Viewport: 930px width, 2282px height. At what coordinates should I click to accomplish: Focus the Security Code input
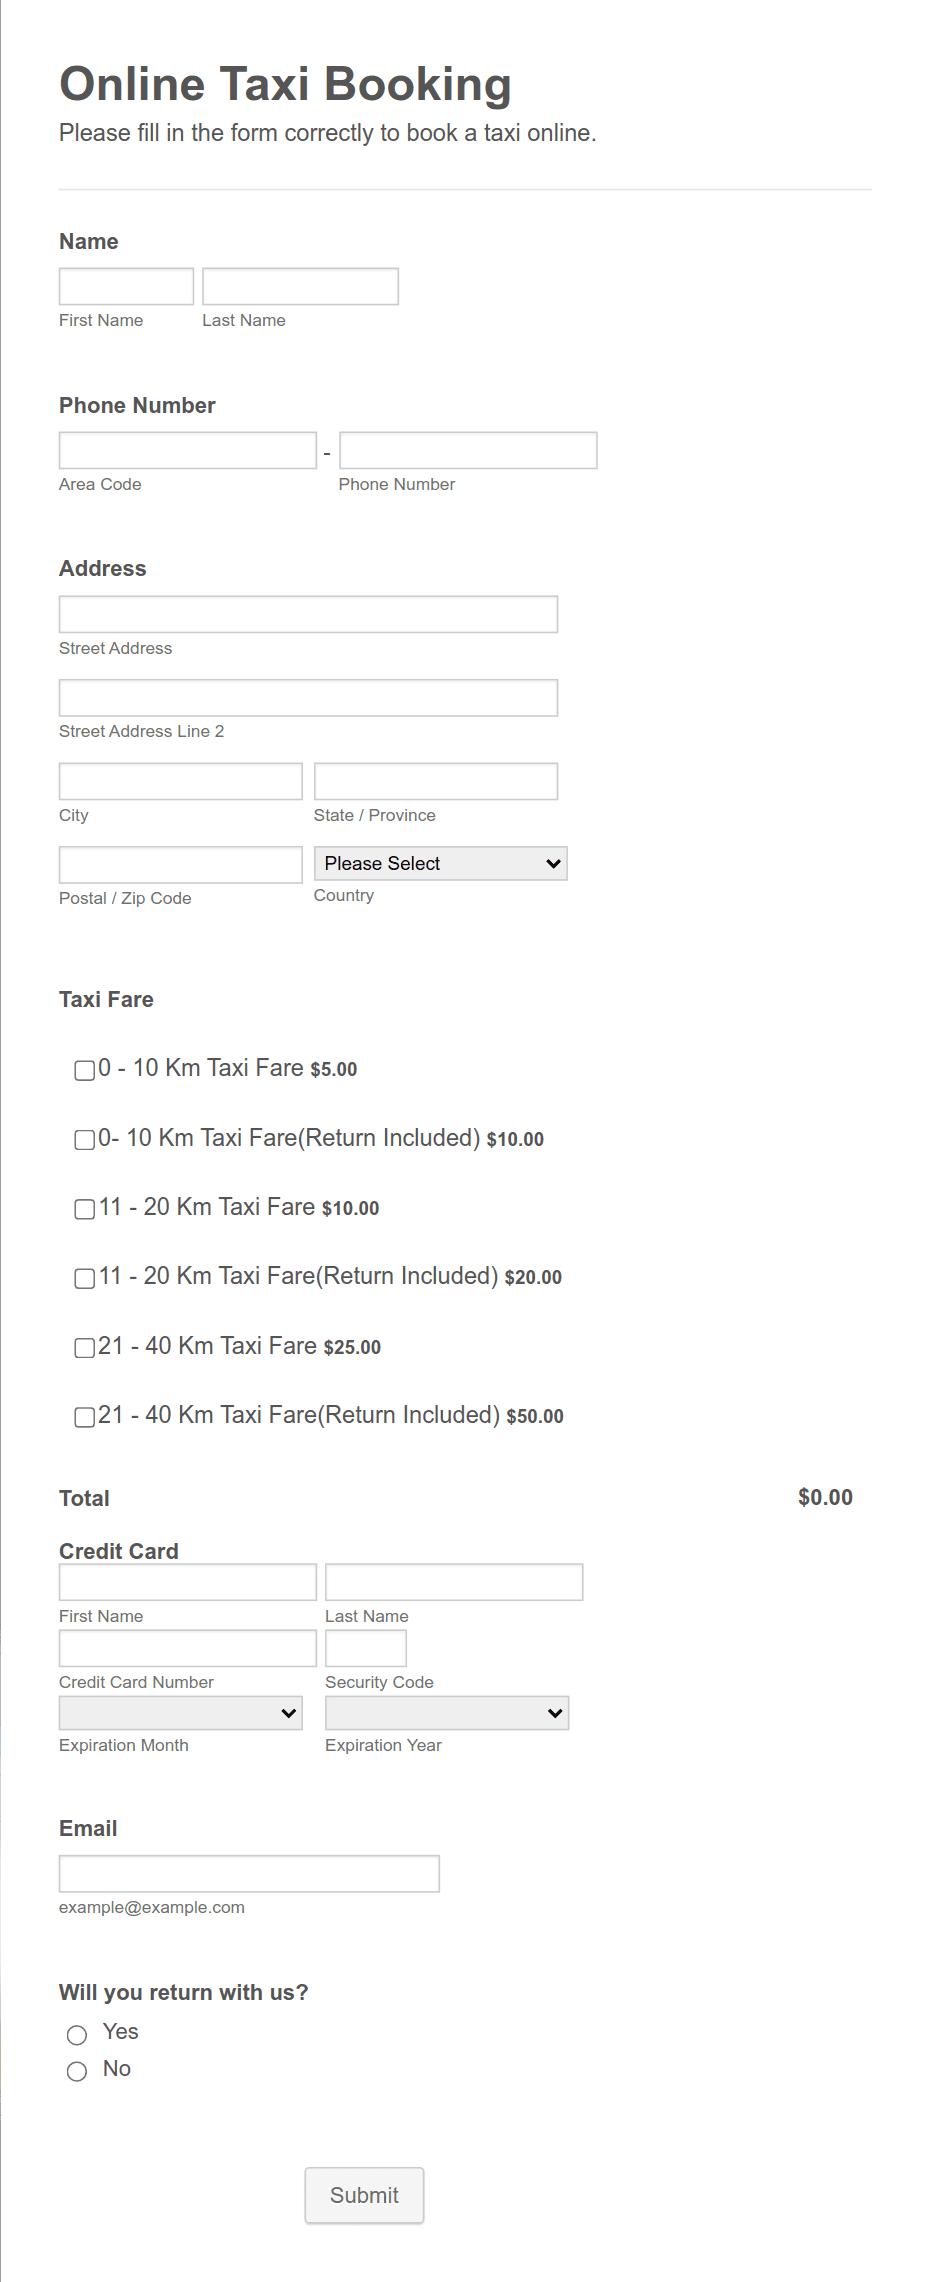point(366,1647)
